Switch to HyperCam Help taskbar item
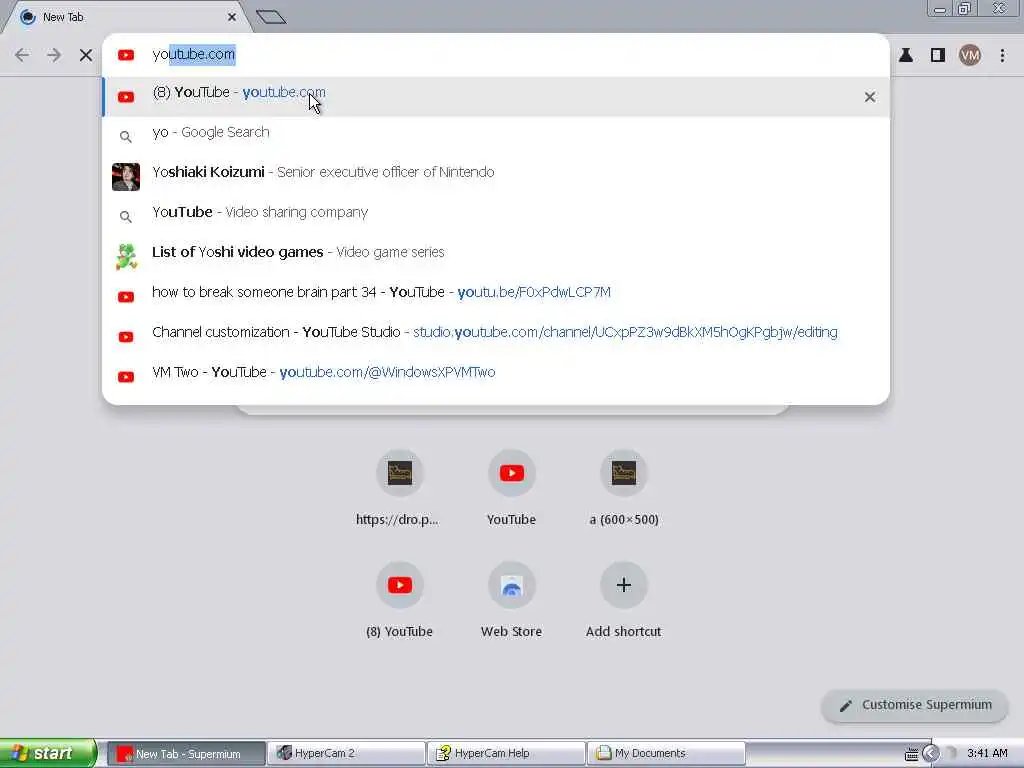Screen dimensions: 1024x768 click(507, 754)
